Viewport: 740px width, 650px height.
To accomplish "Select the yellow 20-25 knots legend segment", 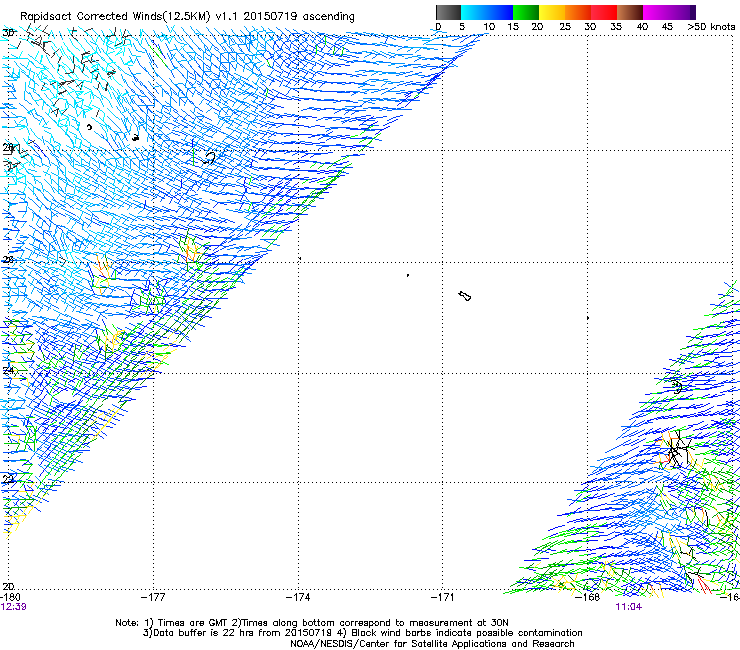I will [x=552, y=12].
